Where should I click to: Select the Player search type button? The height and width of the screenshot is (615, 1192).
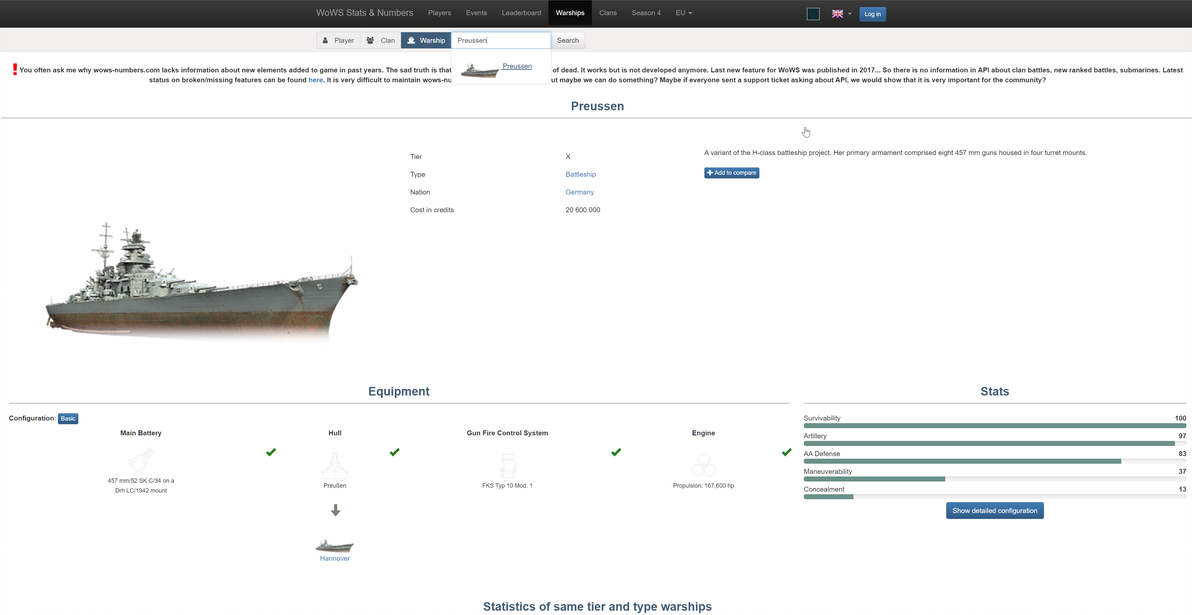click(x=338, y=40)
